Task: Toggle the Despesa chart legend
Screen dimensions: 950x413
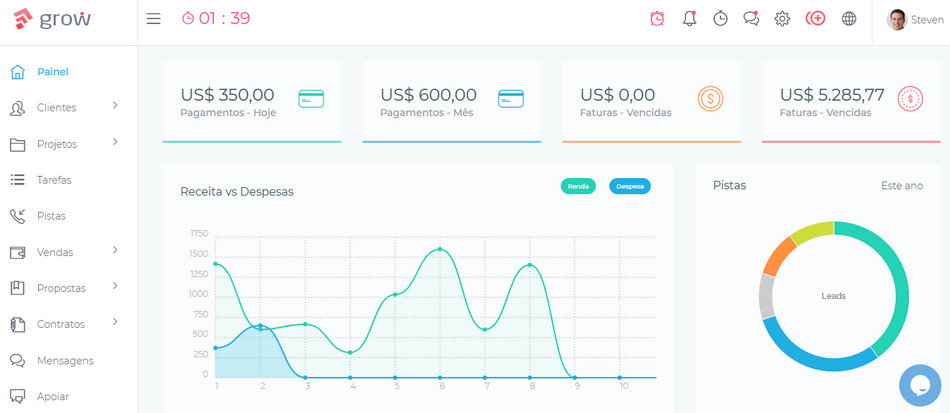Action: click(x=630, y=186)
